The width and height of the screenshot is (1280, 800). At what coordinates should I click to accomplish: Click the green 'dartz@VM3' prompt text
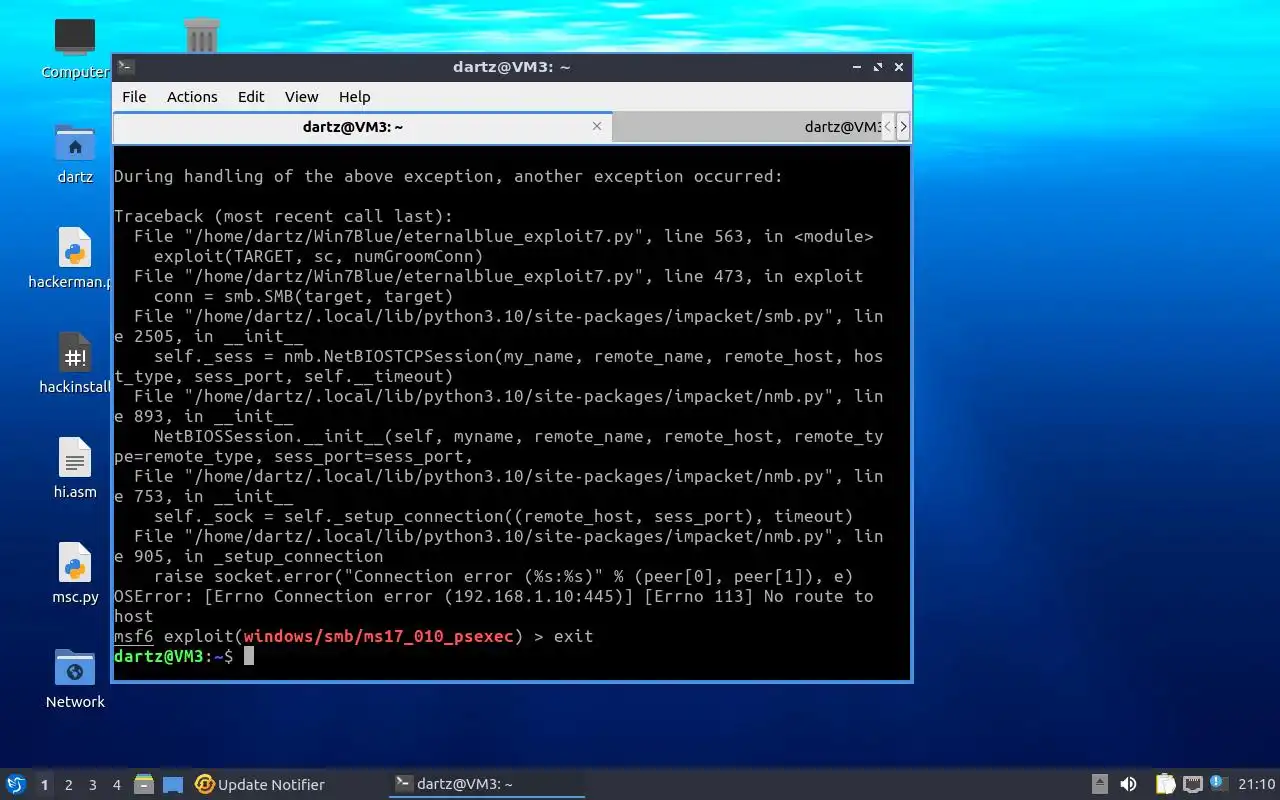(158, 656)
